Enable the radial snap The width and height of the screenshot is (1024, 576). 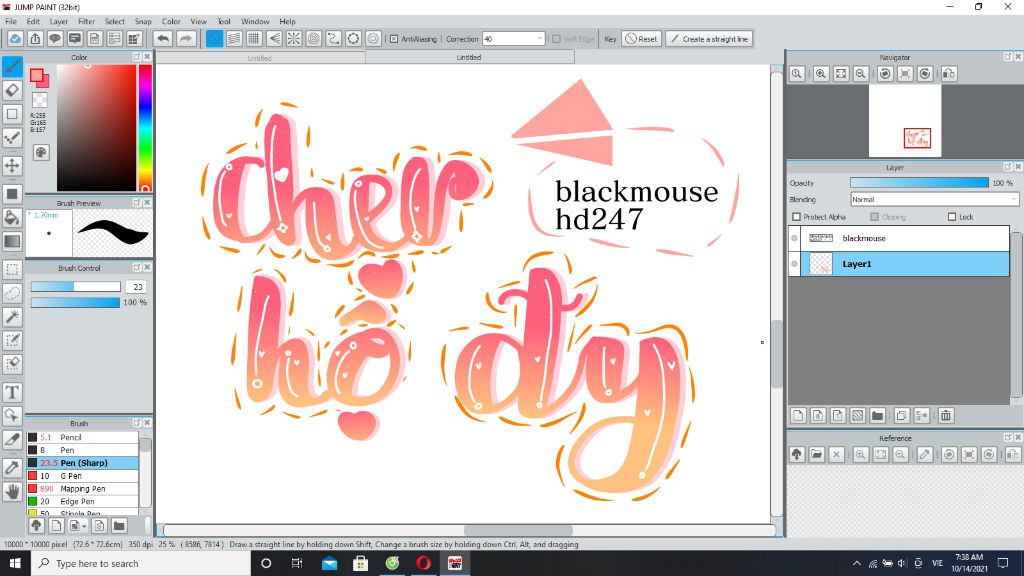[x=294, y=39]
